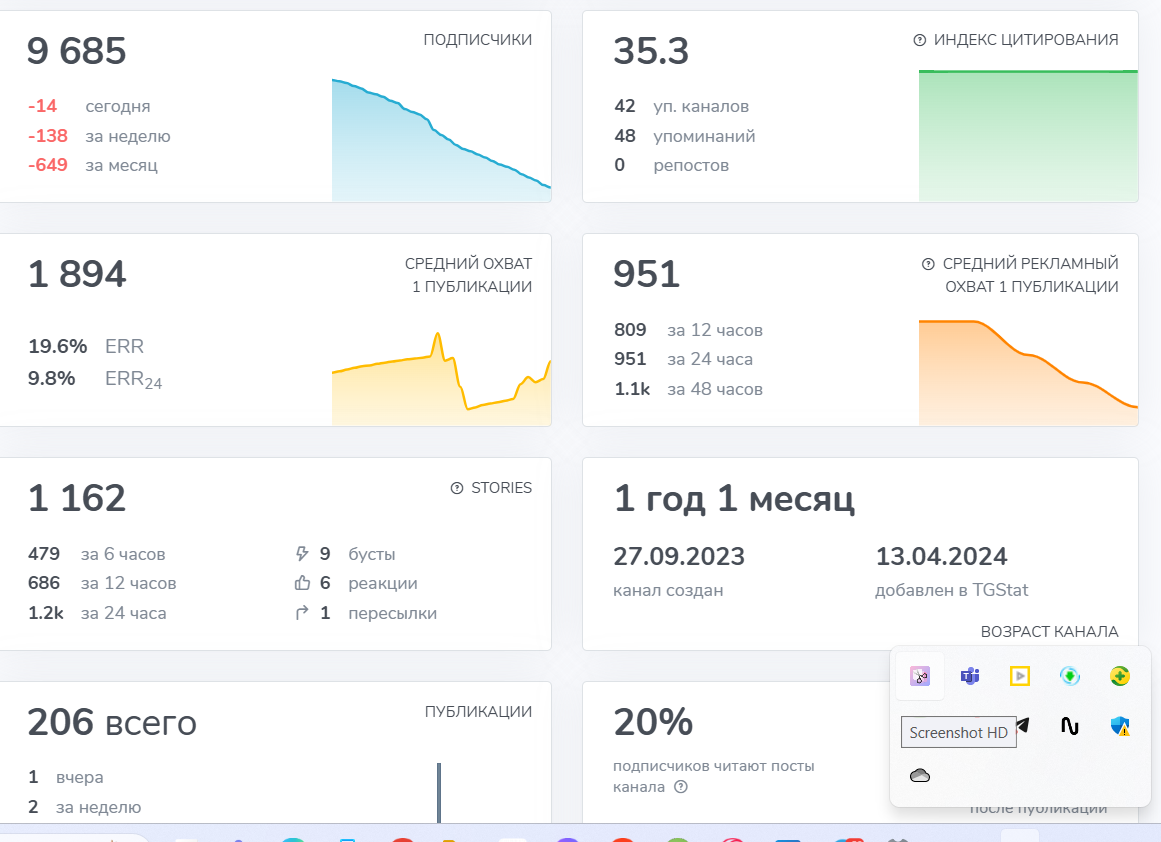Open Screenshot HD scissors tray icon
Image resolution: width=1161 pixels, height=842 pixels.
coord(920,676)
